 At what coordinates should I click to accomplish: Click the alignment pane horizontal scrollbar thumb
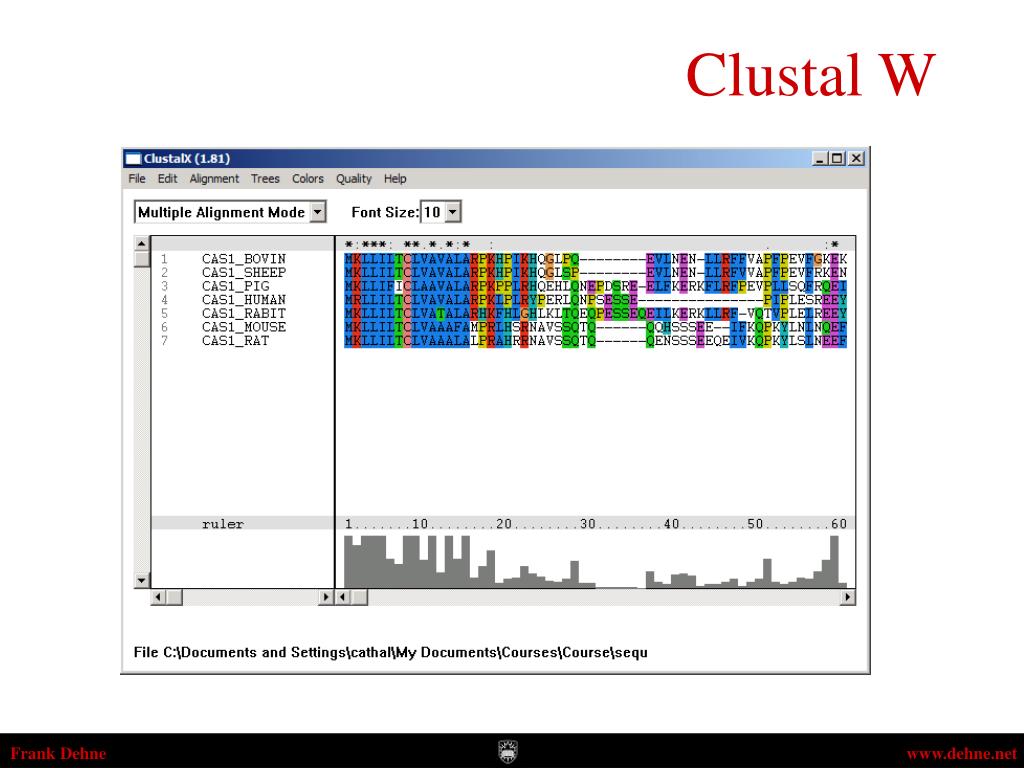[360, 597]
